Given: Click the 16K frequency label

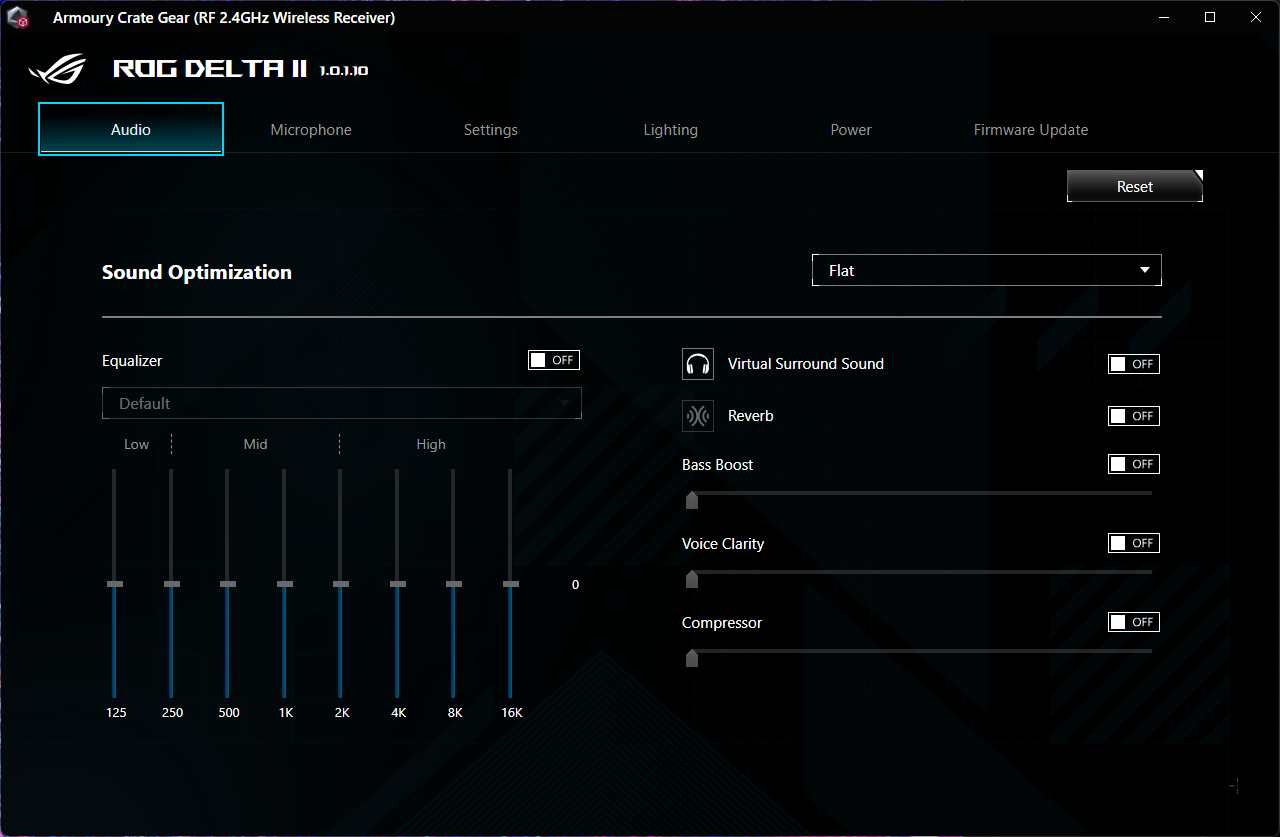Looking at the screenshot, I should click(512, 713).
